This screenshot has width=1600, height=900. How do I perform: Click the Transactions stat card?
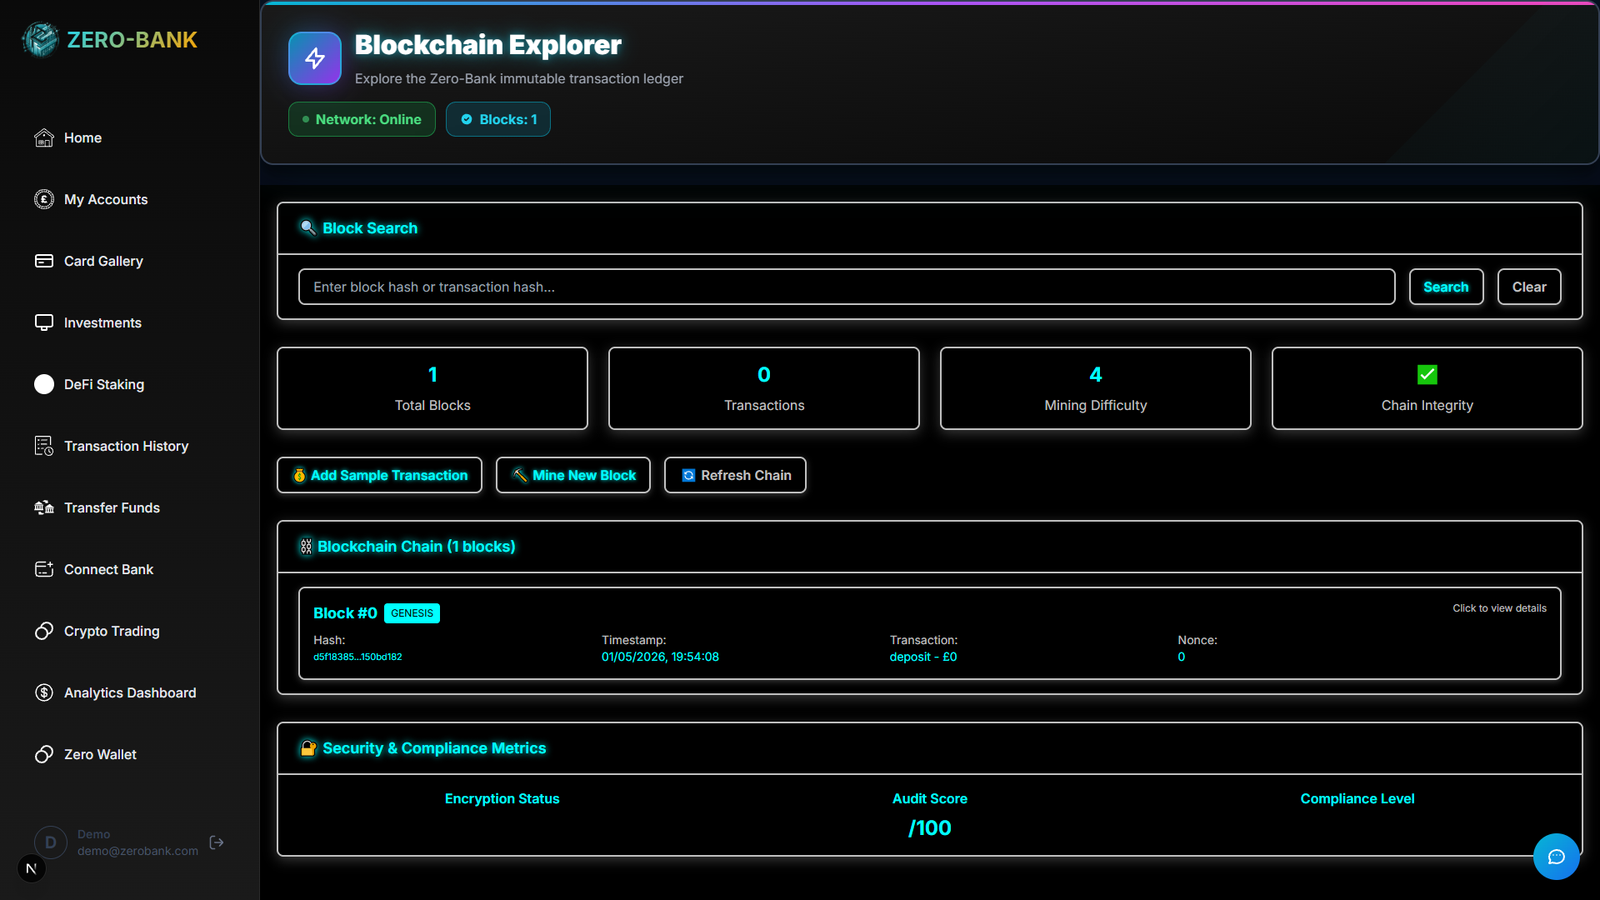click(764, 388)
